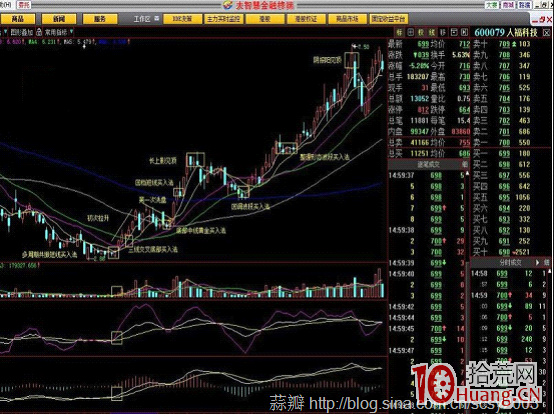Click the 标 icon in chart toolbar
The image size is (554, 414).
399,32
